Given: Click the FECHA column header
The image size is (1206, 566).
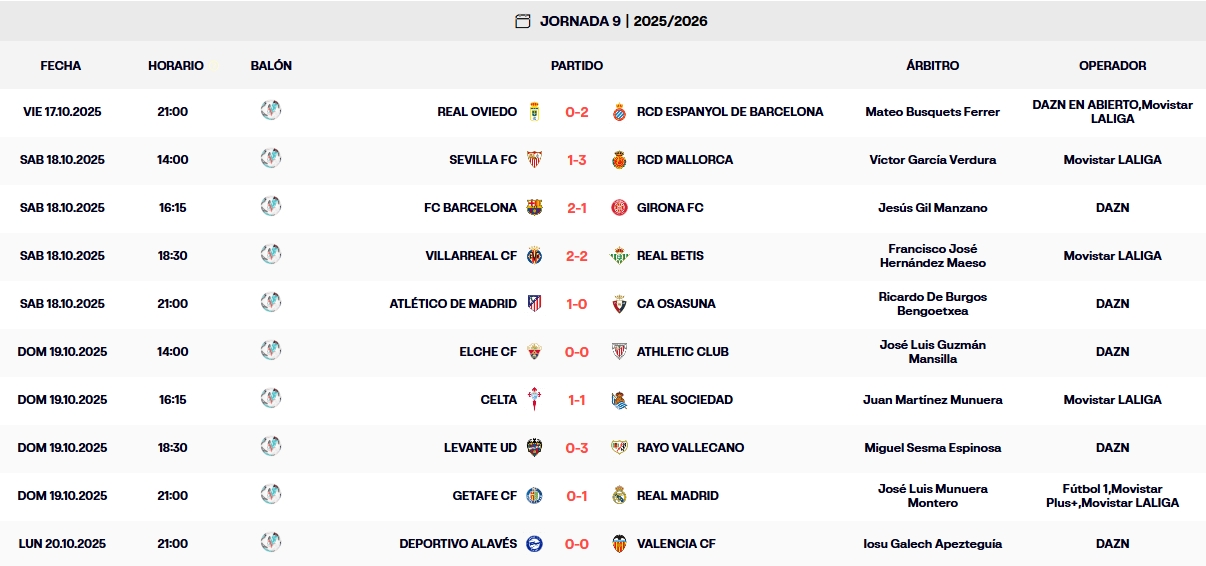Looking at the screenshot, I should (x=61, y=66).
